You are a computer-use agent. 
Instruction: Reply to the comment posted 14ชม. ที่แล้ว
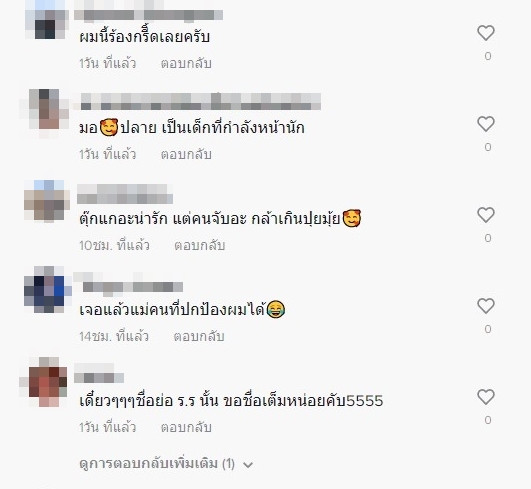tap(199, 336)
